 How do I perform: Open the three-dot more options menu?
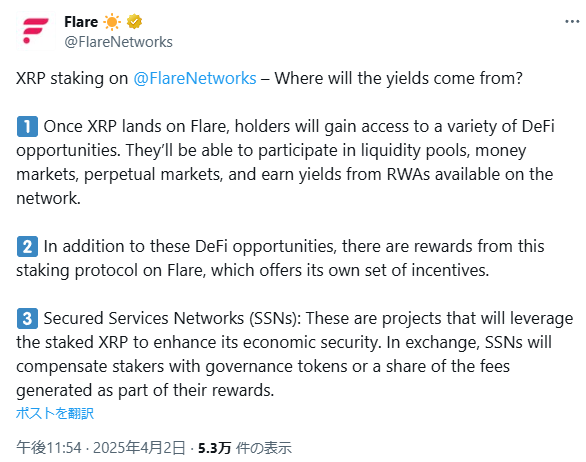click(572, 22)
